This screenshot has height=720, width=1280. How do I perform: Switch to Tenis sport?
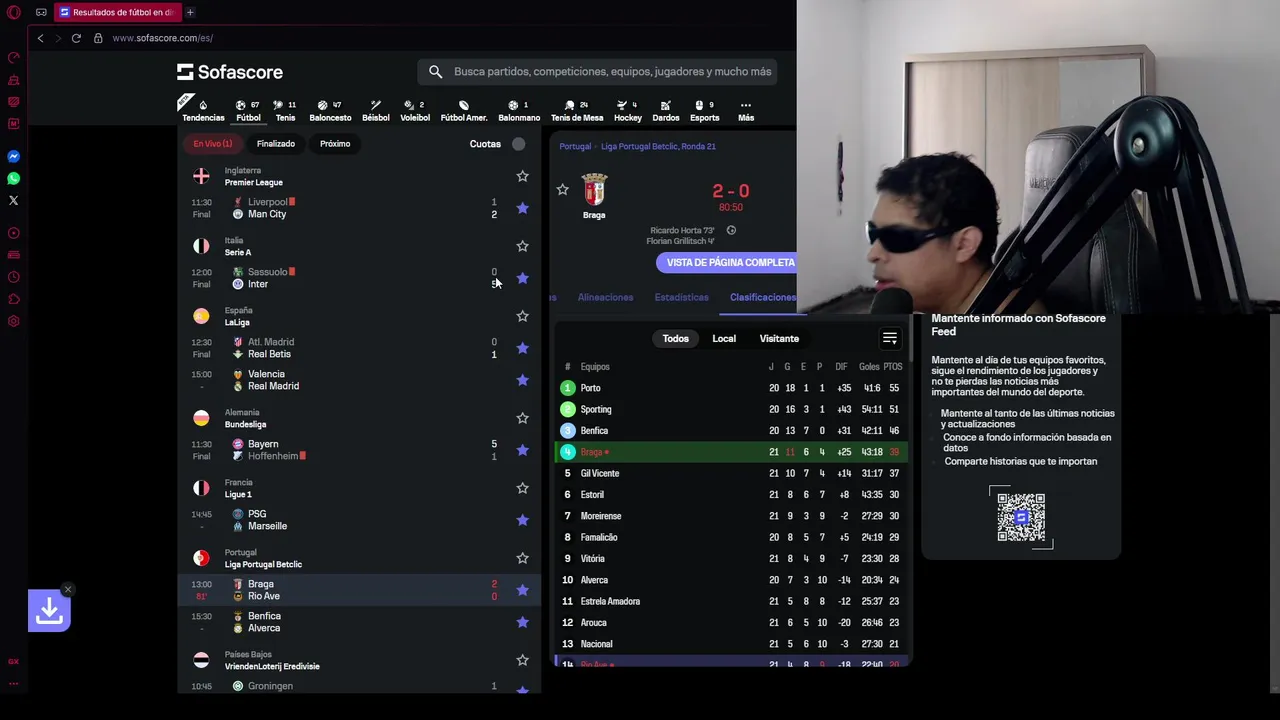click(x=285, y=110)
